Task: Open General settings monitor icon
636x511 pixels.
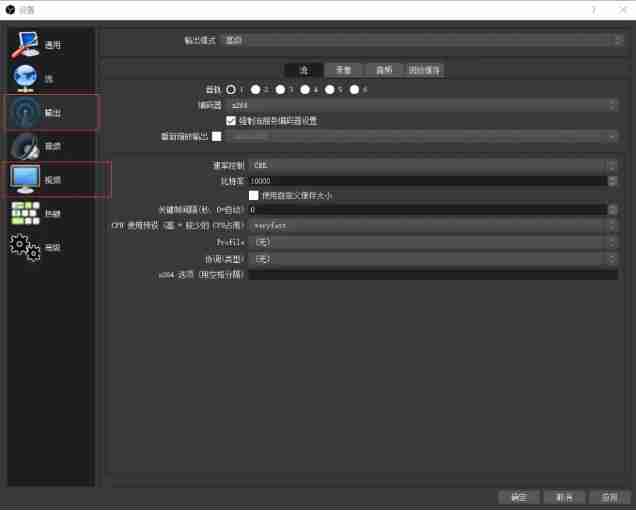Action: (25, 44)
